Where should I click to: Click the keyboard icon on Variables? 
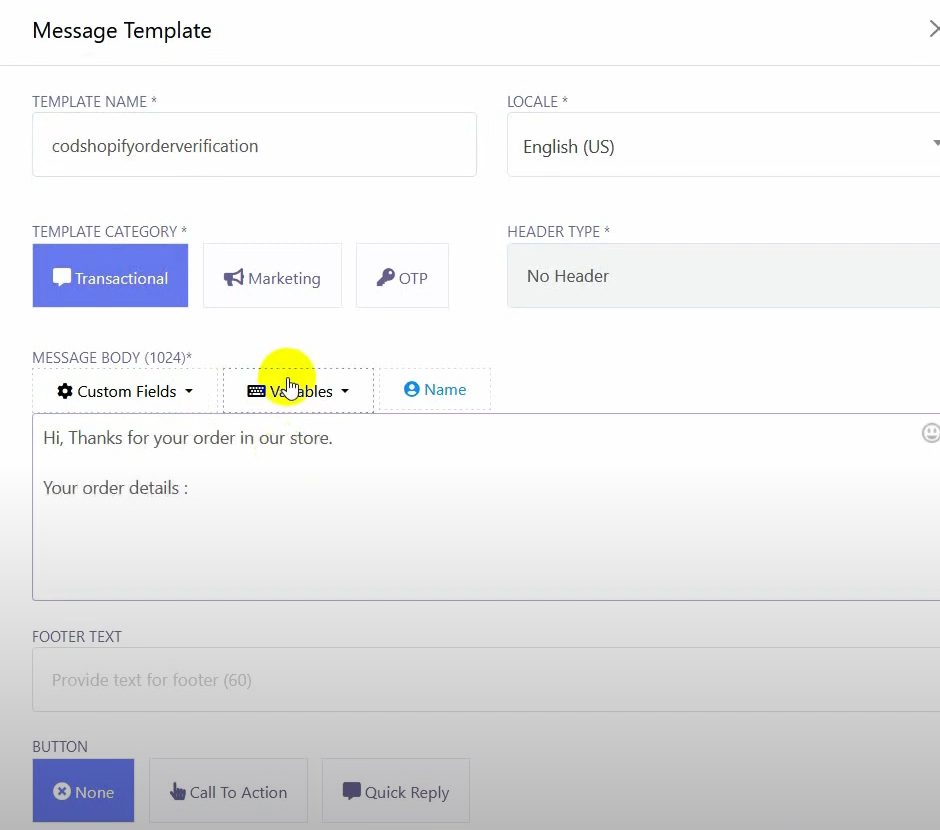(x=256, y=391)
